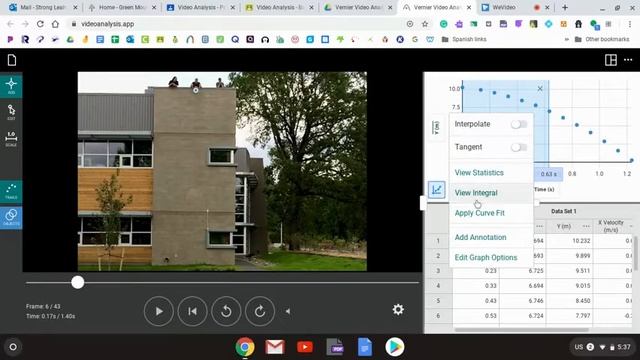Screen dimensions: 640x360
Task: Select the Edit points tool in sidebar
Action: [x=11, y=112]
